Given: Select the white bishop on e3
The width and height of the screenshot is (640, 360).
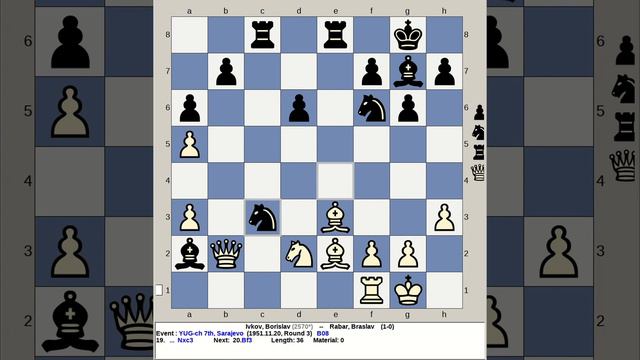Looking at the screenshot, I should click(x=335, y=218).
